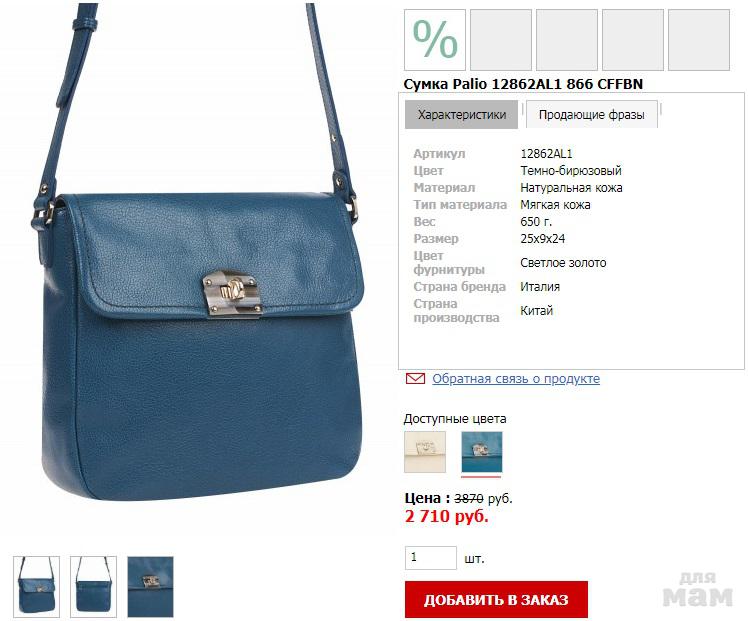Screen dimensions: 748x621
Task: Click the metal clasp on the bag image
Action: pyautogui.click(x=232, y=293)
